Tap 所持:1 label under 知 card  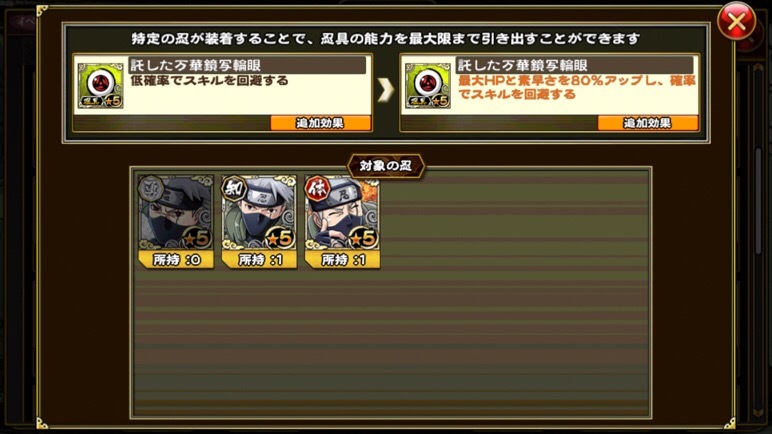coord(259,260)
